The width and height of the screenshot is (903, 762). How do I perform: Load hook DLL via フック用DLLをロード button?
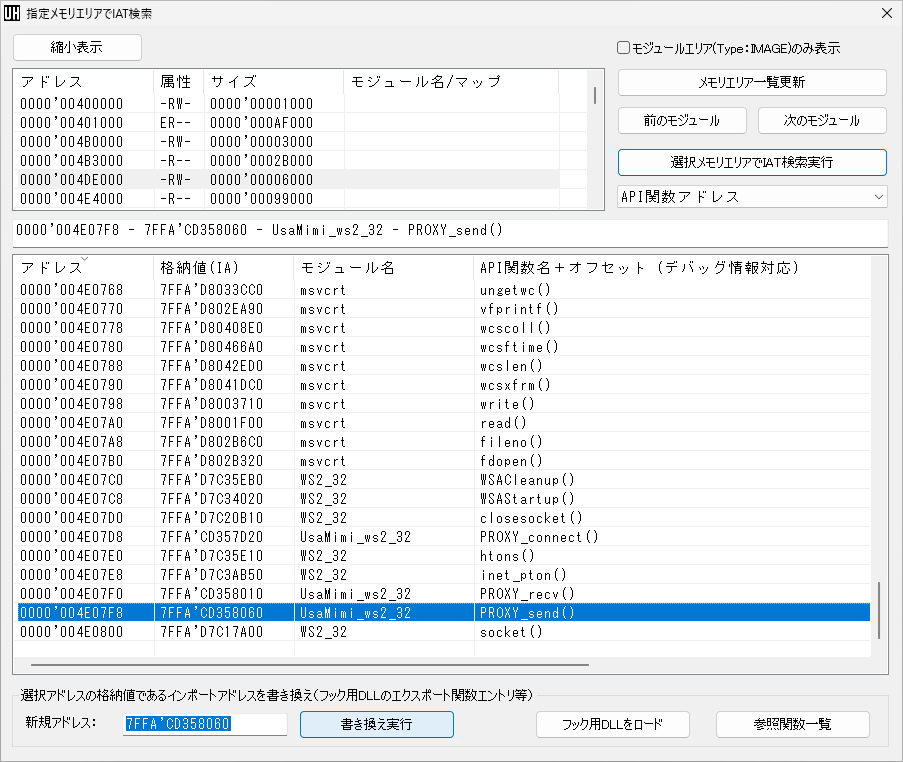coord(613,724)
